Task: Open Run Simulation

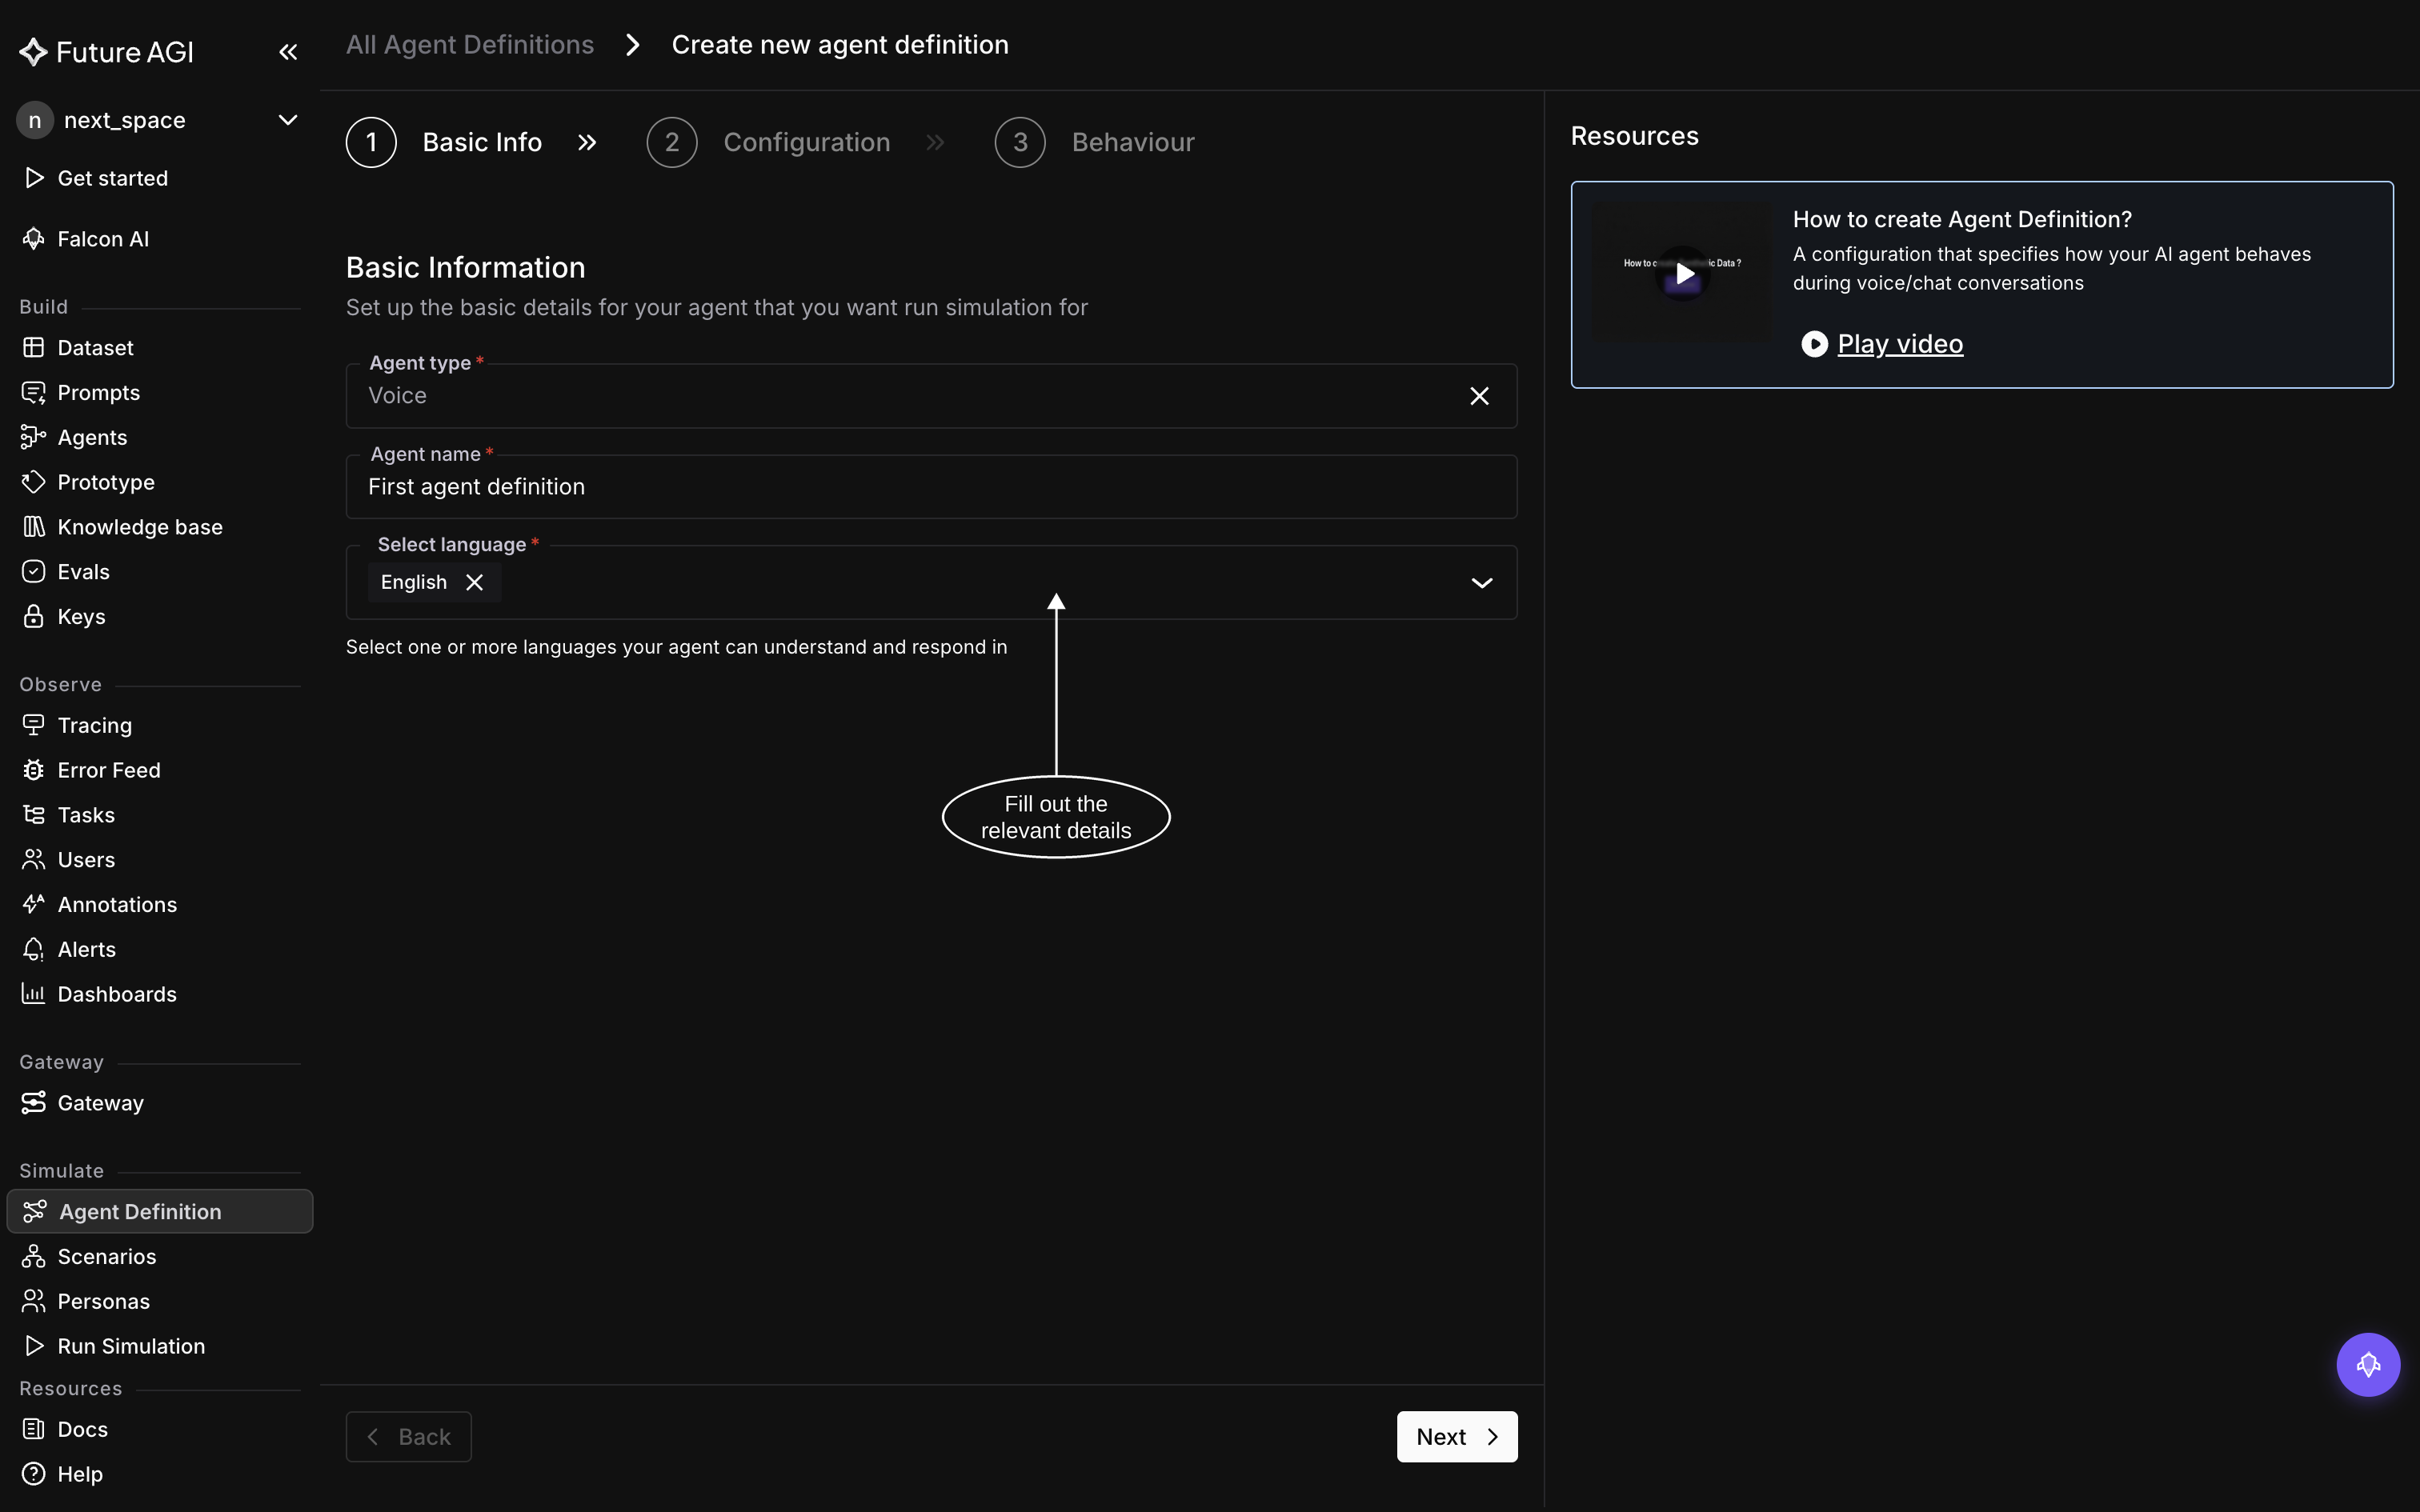Action: click(131, 1347)
